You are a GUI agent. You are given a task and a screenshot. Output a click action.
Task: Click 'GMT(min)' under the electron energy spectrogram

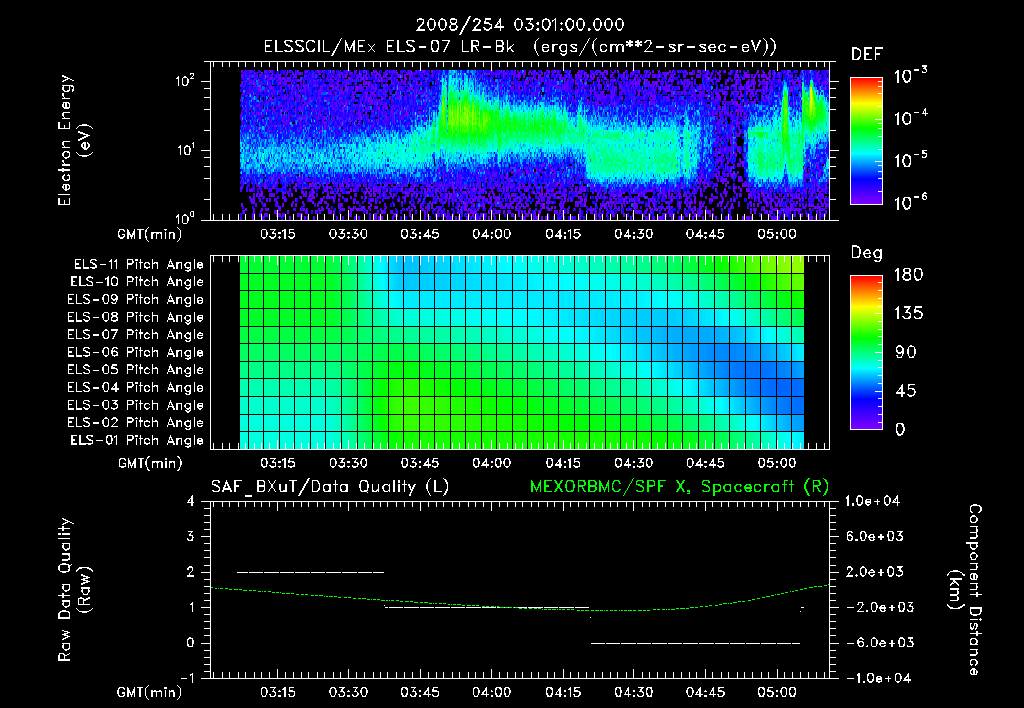tap(149, 234)
